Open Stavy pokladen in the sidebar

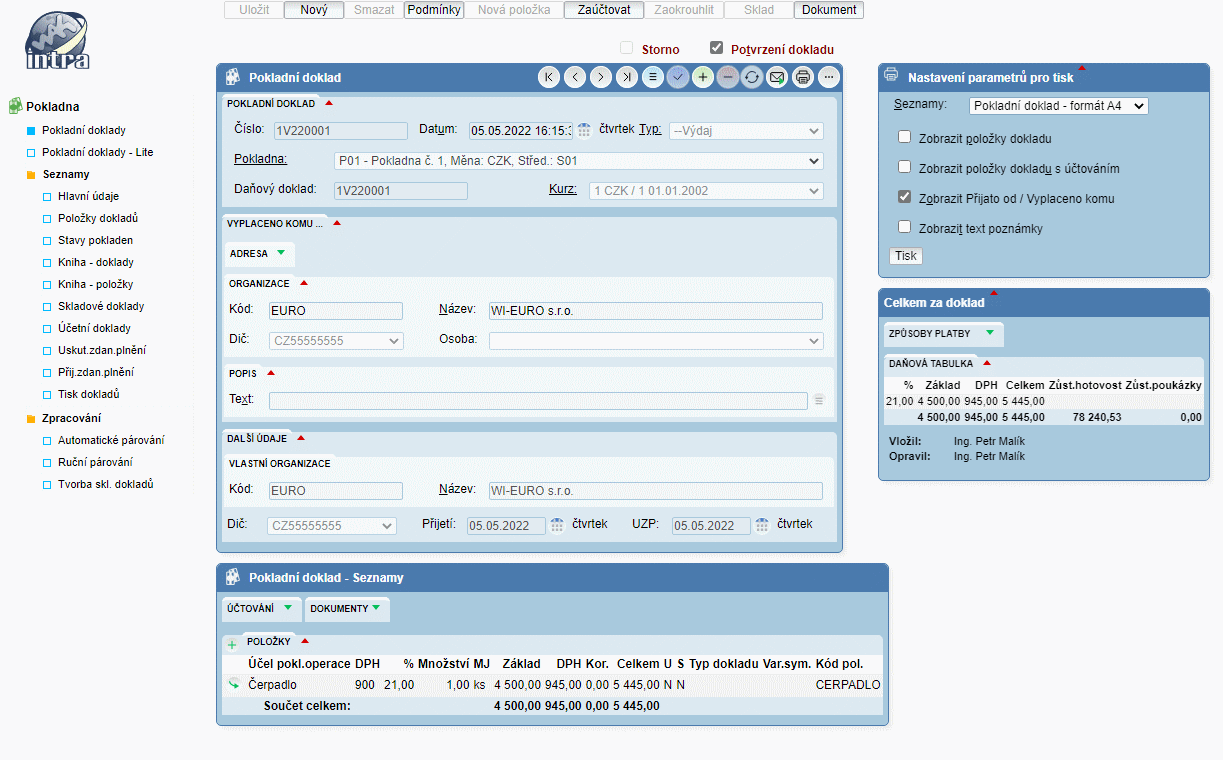95,240
